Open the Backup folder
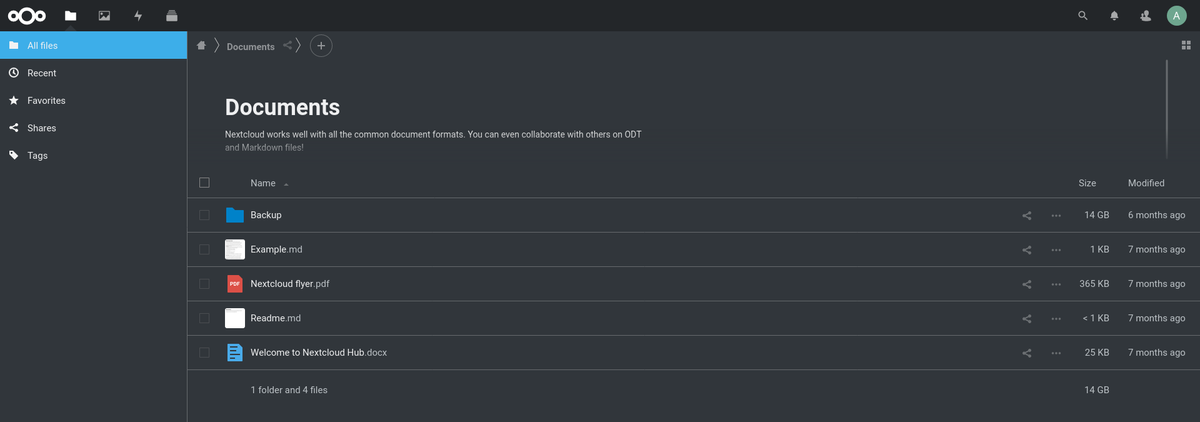Image resolution: width=1200 pixels, height=422 pixels. (266, 215)
